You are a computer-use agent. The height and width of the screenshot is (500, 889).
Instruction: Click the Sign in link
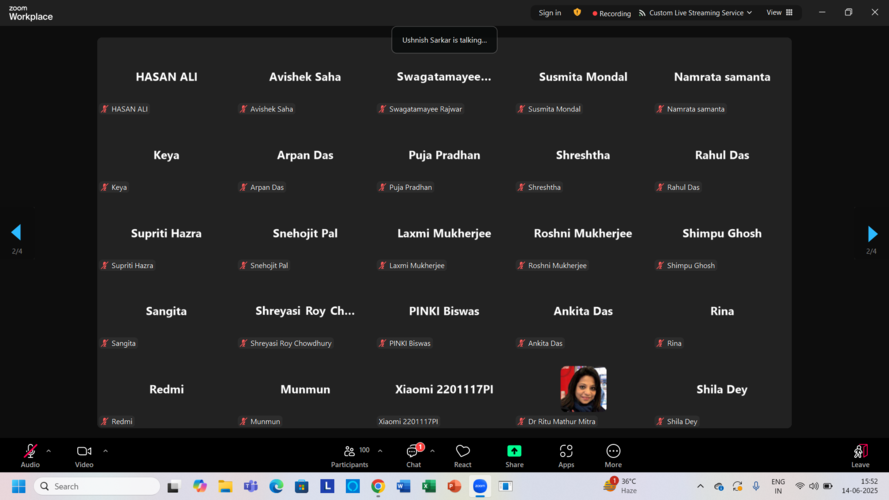(550, 13)
